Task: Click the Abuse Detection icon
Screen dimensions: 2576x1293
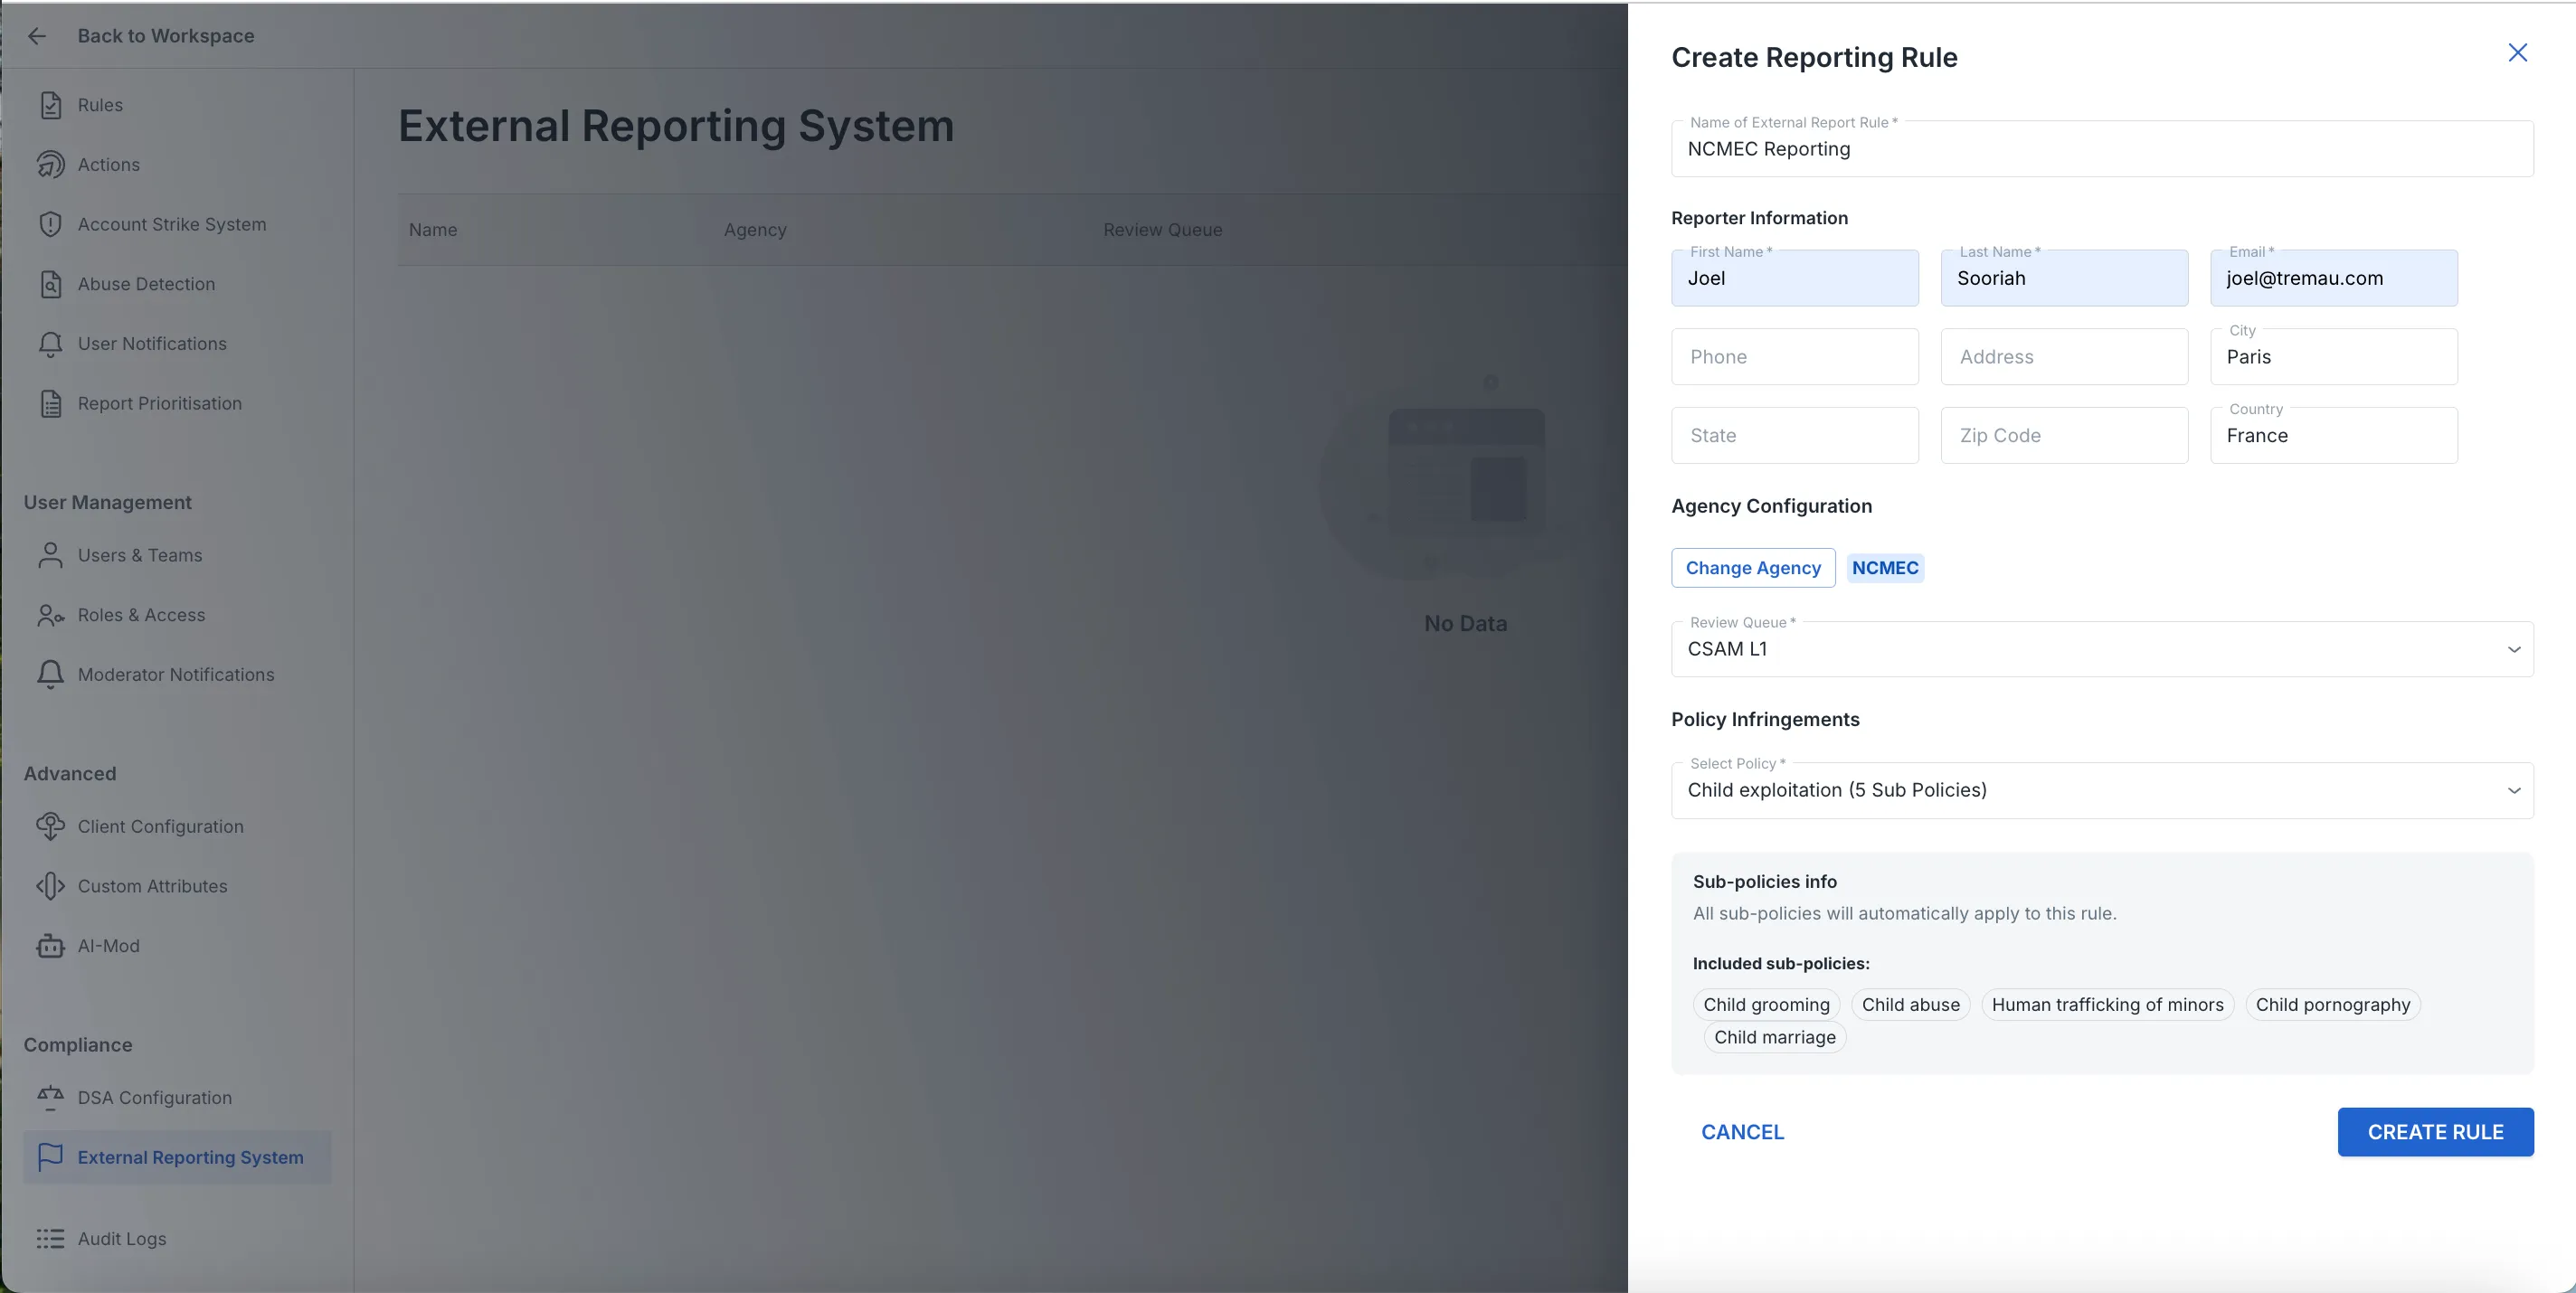Action: 50,284
